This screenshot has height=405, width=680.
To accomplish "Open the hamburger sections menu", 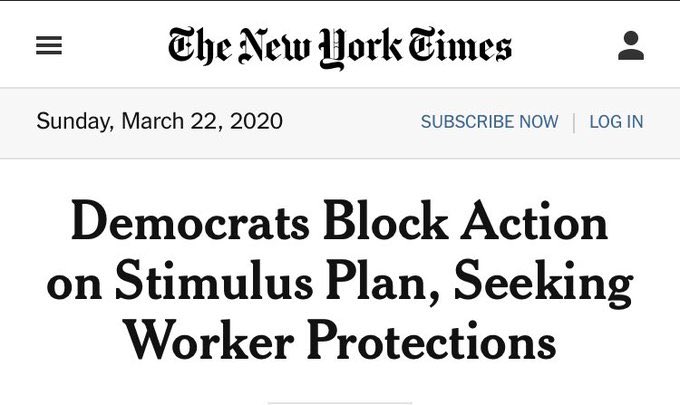I will [49, 46].
